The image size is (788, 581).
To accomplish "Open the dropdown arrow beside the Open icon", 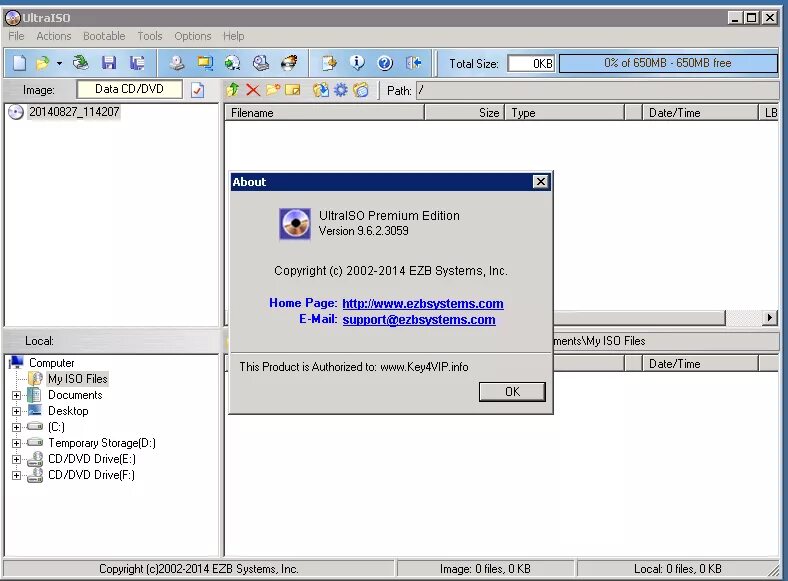I will (59, 63).
